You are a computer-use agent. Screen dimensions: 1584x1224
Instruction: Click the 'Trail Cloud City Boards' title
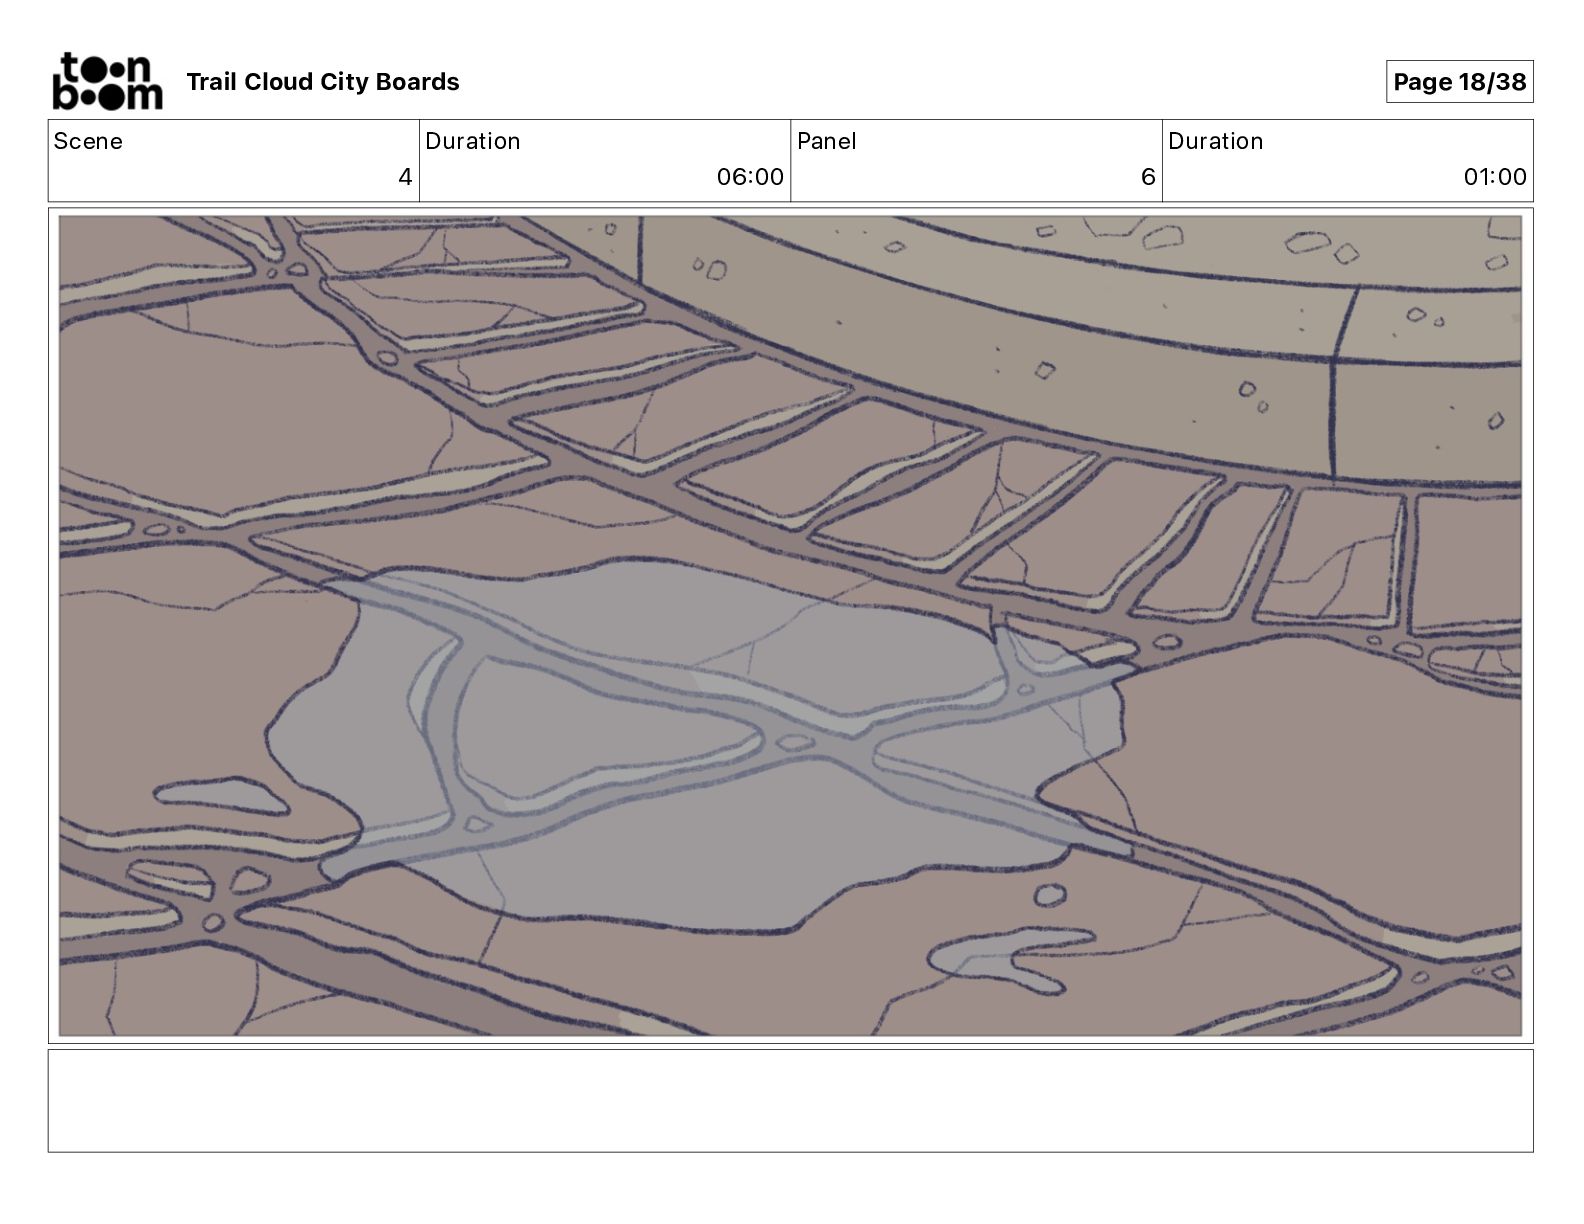point(323,82)
